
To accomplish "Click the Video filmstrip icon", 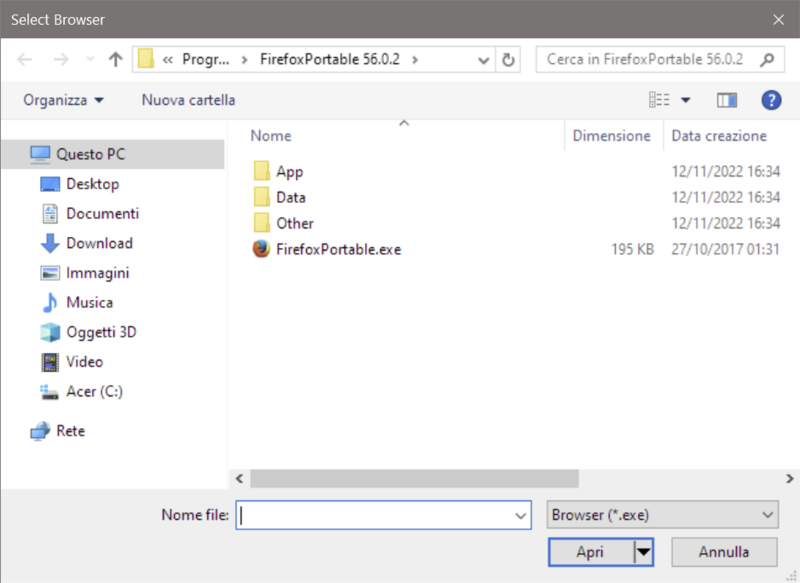I will pos(50,362).
